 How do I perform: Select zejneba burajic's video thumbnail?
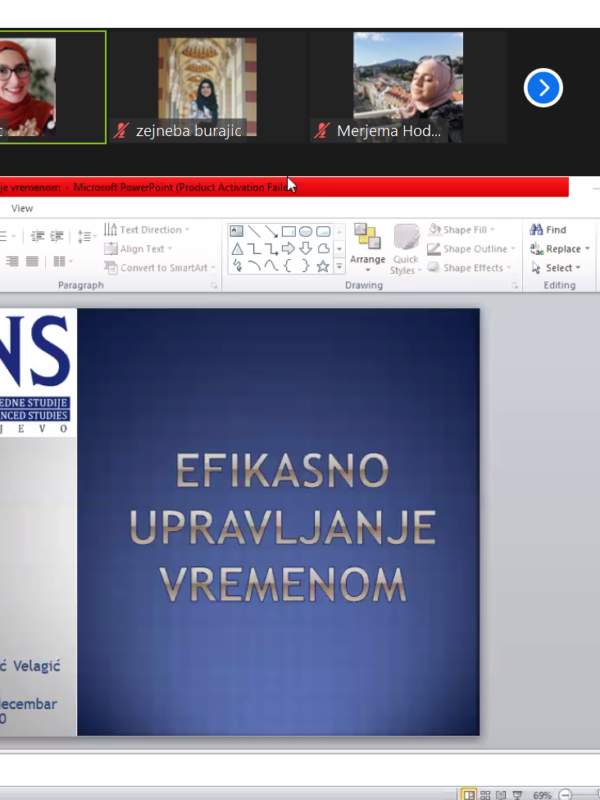coord(207,88)
